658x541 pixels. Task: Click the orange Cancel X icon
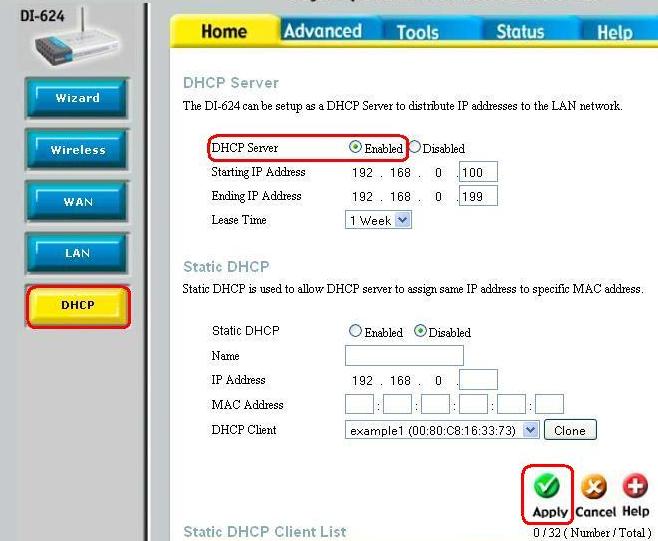tap(594, 487)
